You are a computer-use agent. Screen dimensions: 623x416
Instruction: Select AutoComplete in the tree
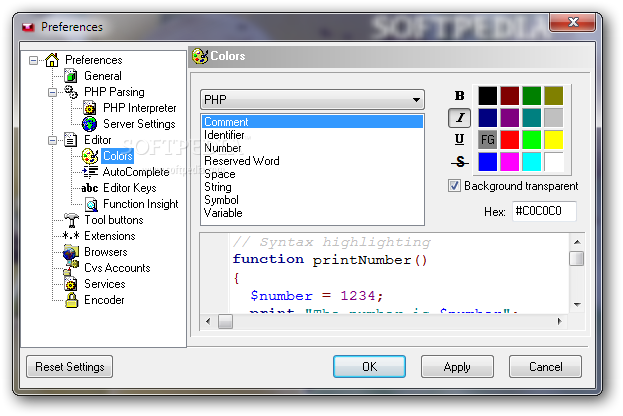click(136, 172)
